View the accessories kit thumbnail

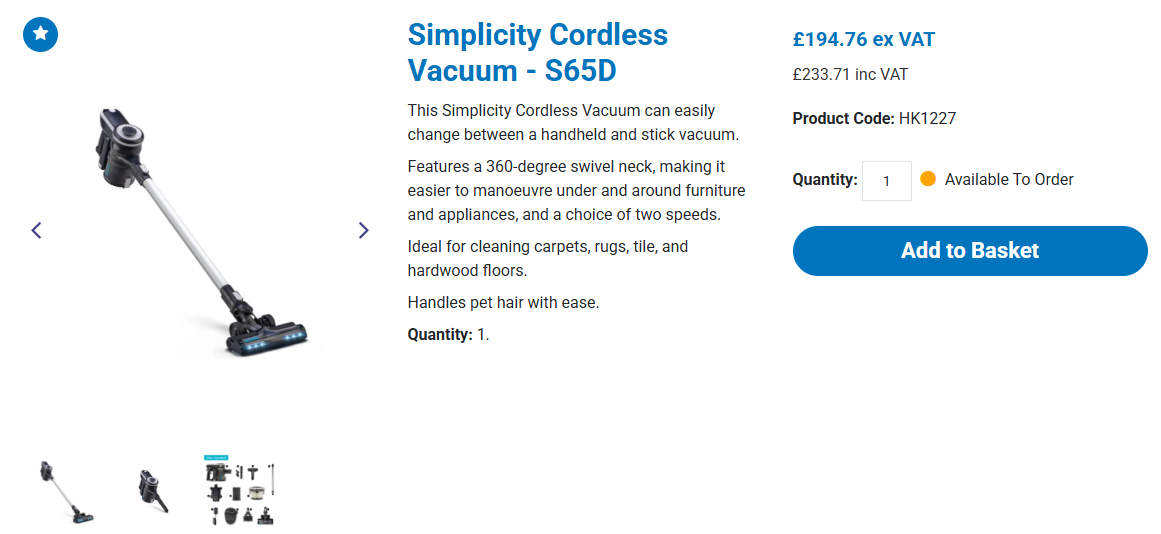tap(239, 490)
